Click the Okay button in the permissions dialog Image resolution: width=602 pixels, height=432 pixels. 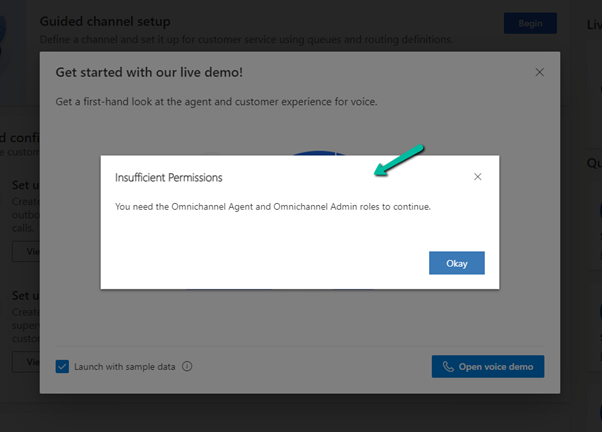pyautogui.click(x=457, y=262)
